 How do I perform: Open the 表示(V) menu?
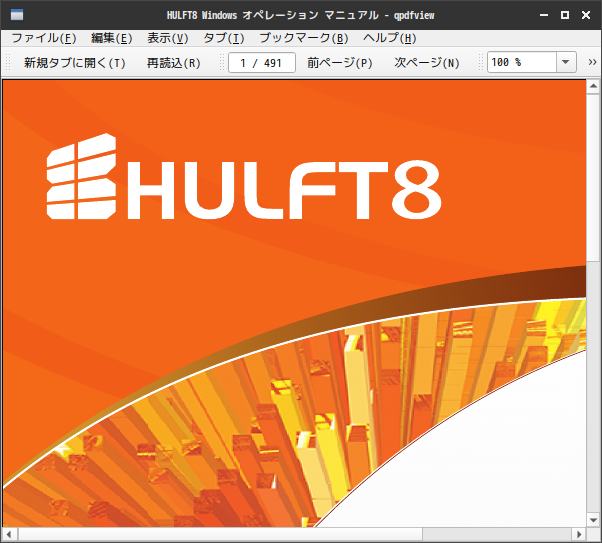167,38
